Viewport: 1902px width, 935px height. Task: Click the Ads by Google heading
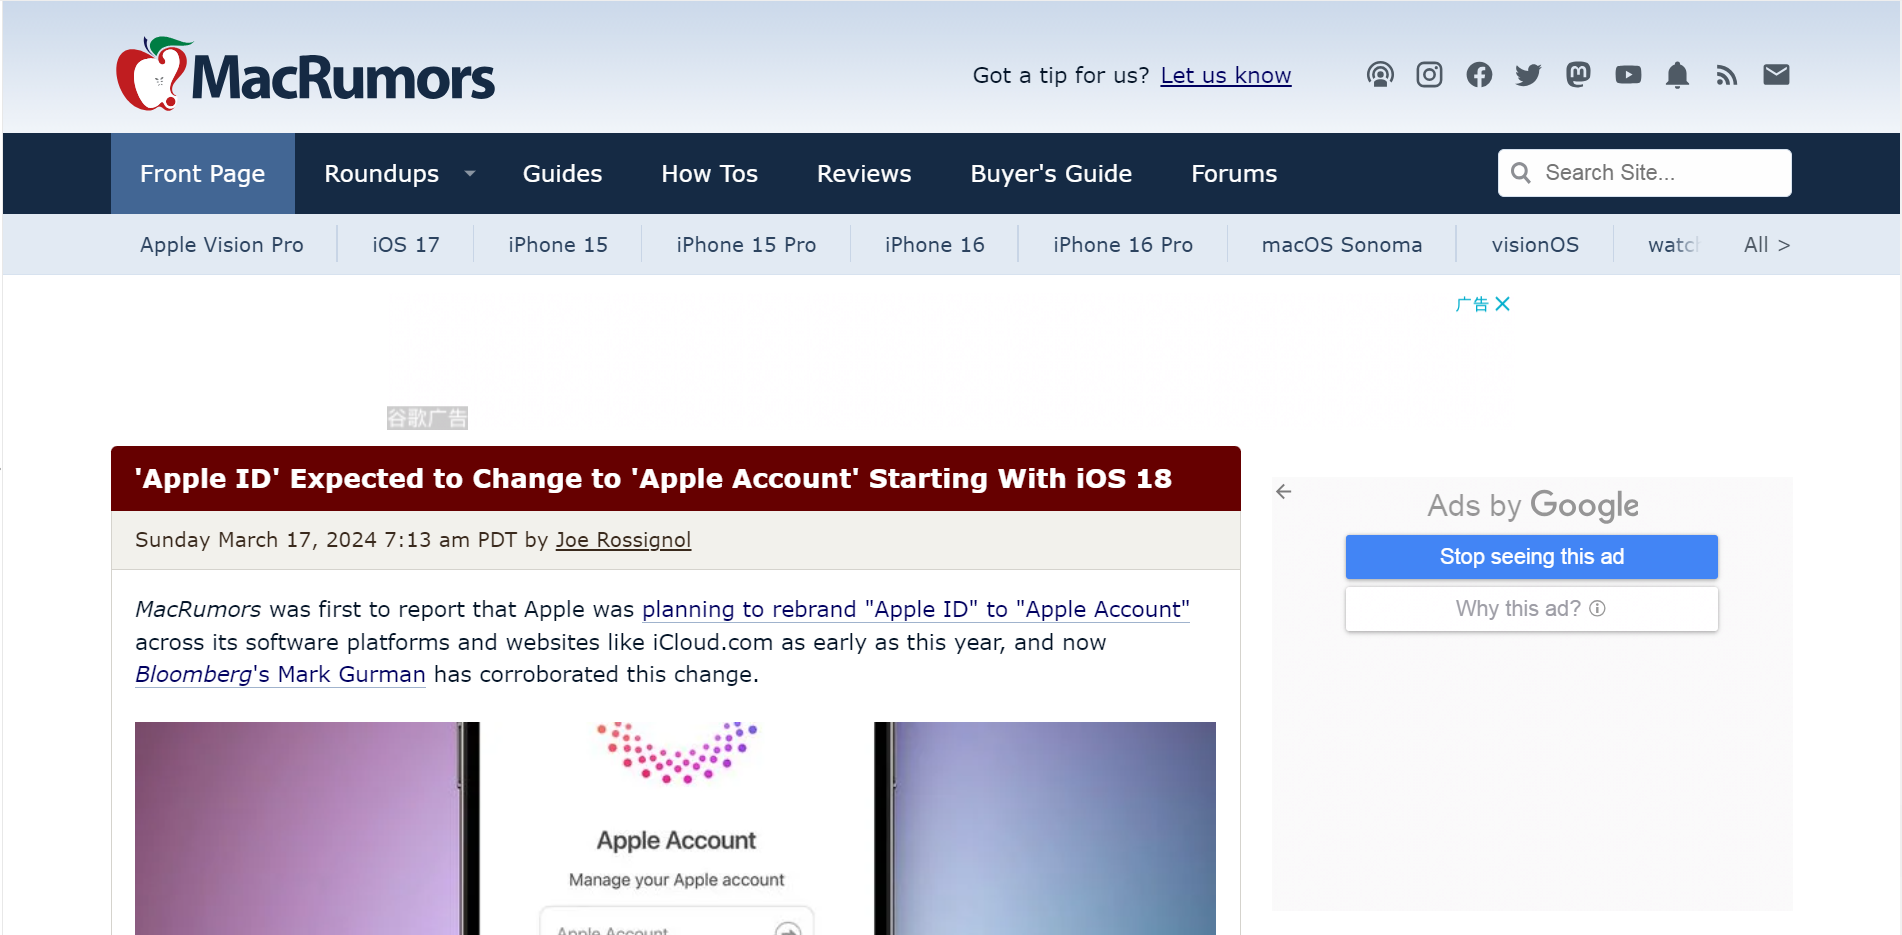[1532, 506]
